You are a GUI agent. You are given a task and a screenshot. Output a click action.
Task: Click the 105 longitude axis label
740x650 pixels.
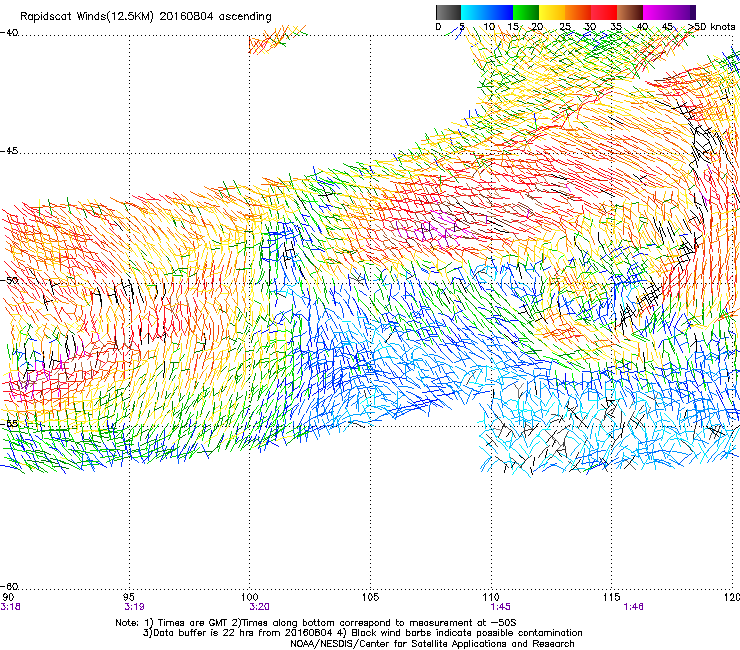[370, 597]
